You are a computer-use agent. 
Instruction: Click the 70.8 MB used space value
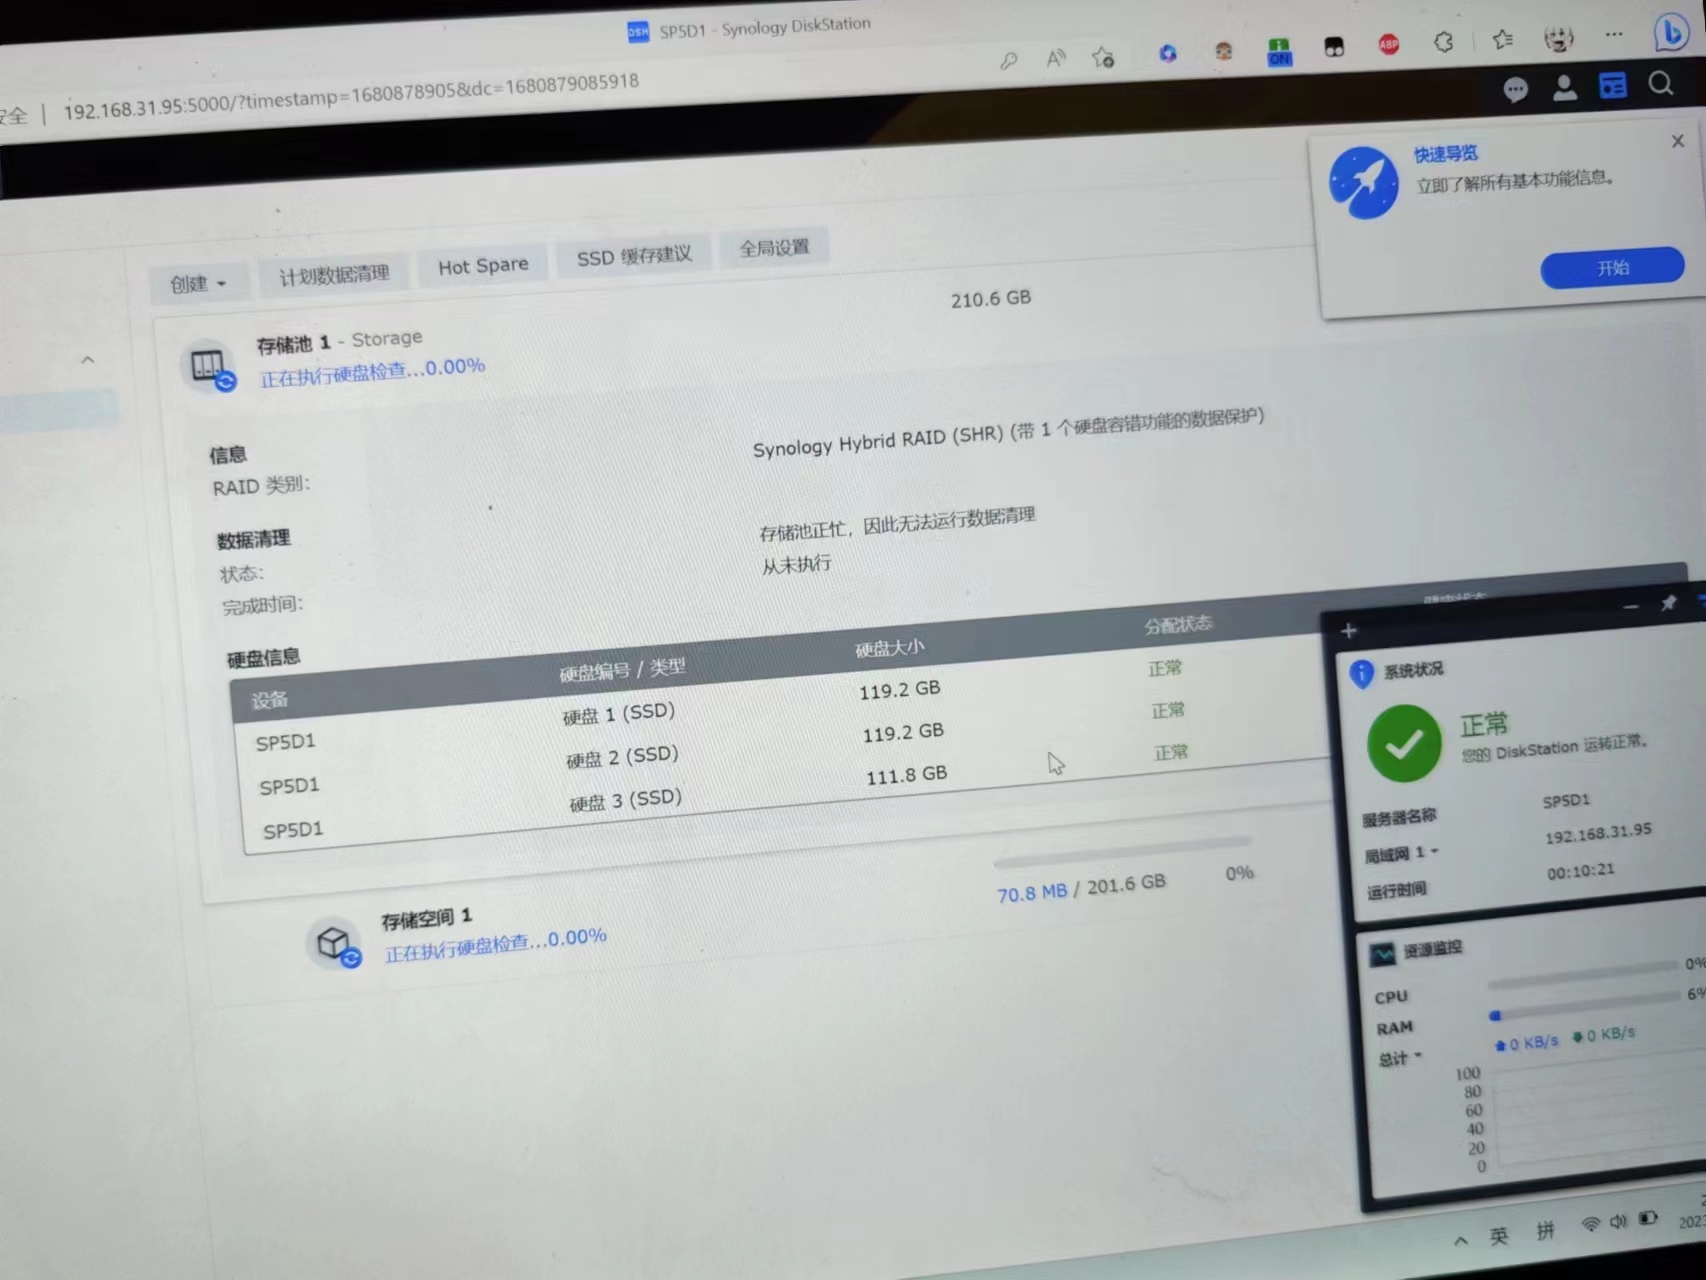coord(1031,892)
